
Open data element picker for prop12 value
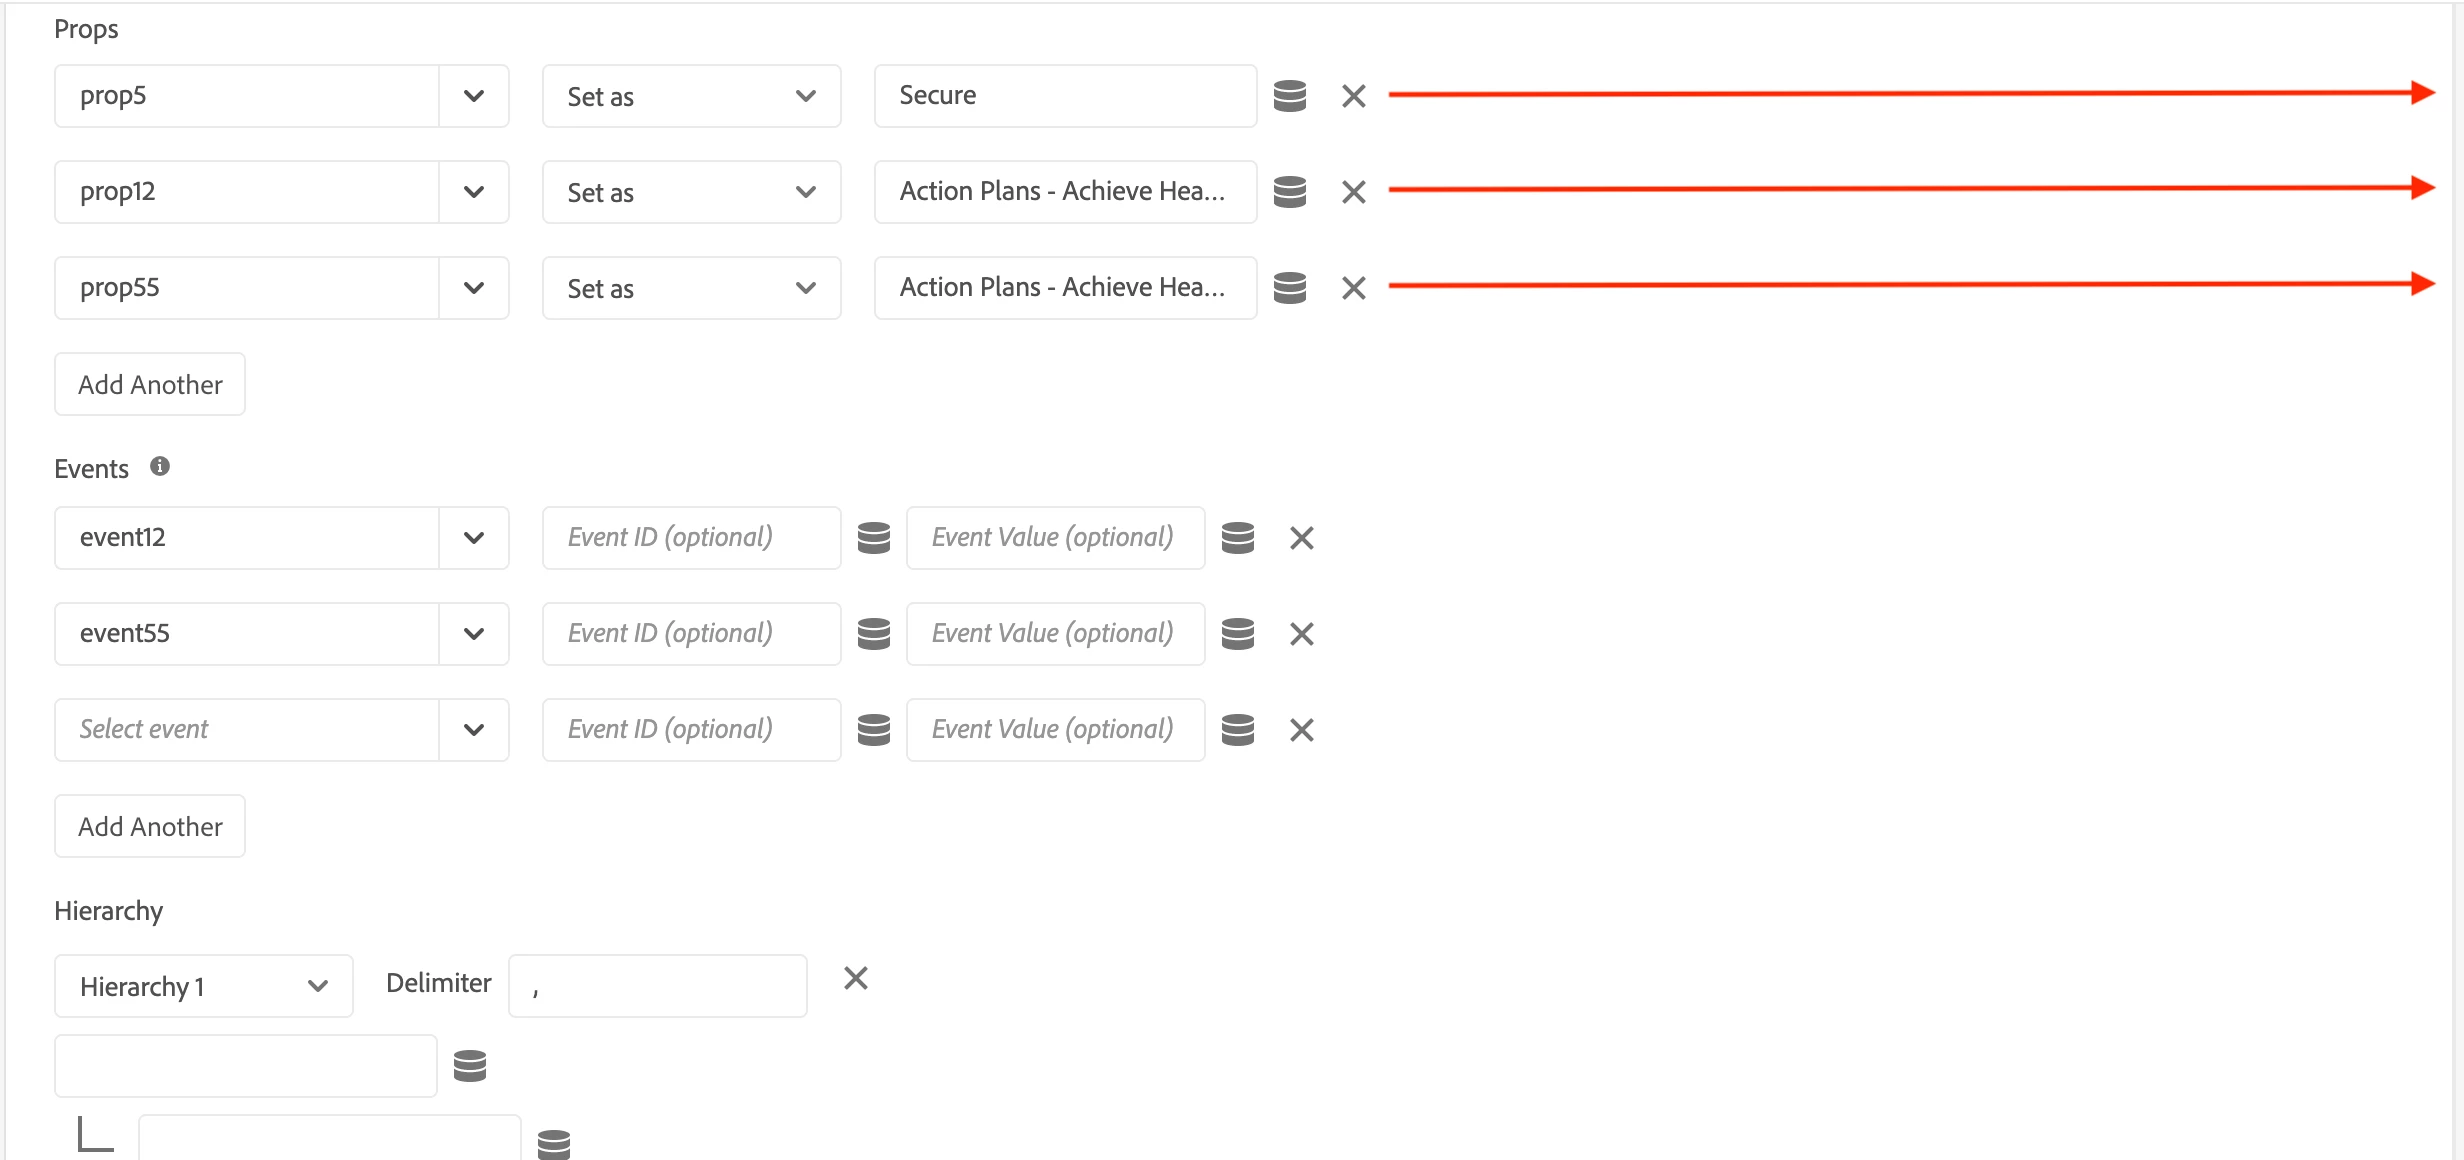point(1289,192)
